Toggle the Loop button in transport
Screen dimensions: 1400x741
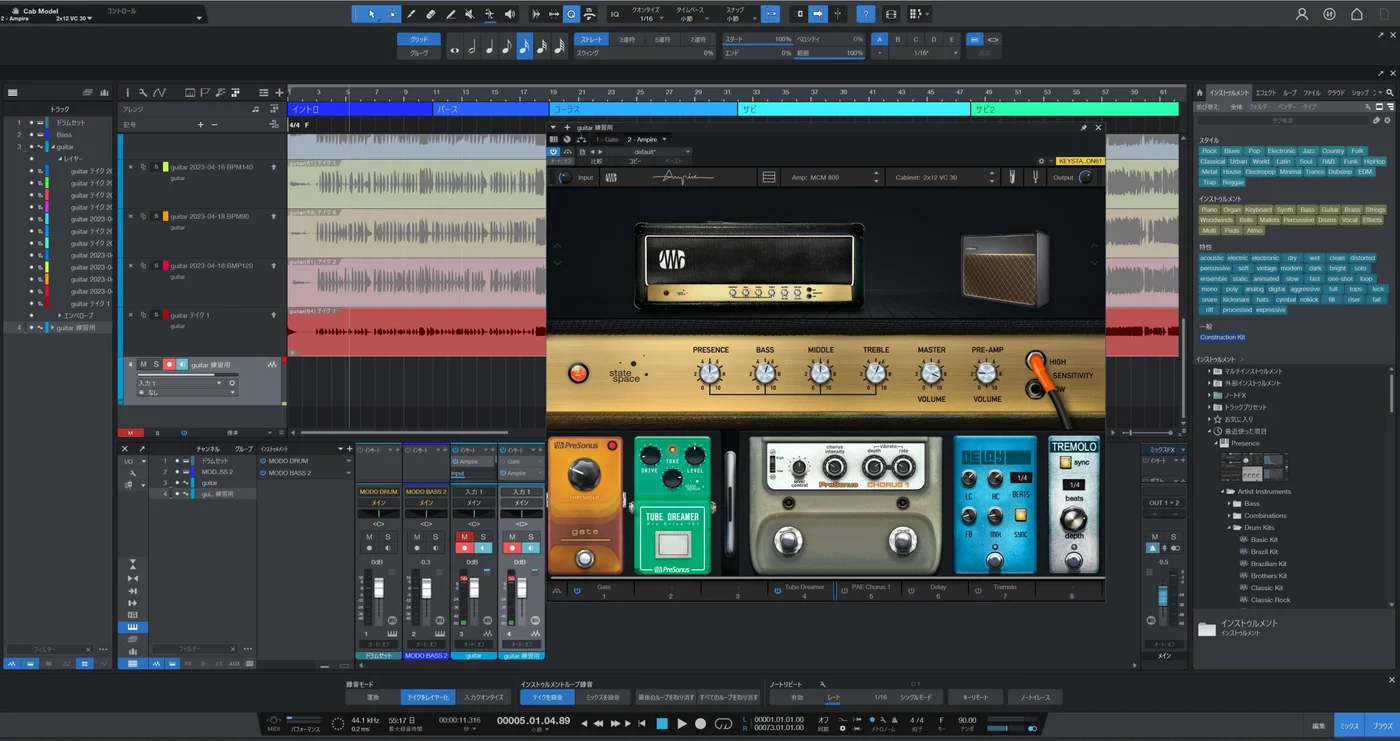pyautogui.click(x=723, y=723)
